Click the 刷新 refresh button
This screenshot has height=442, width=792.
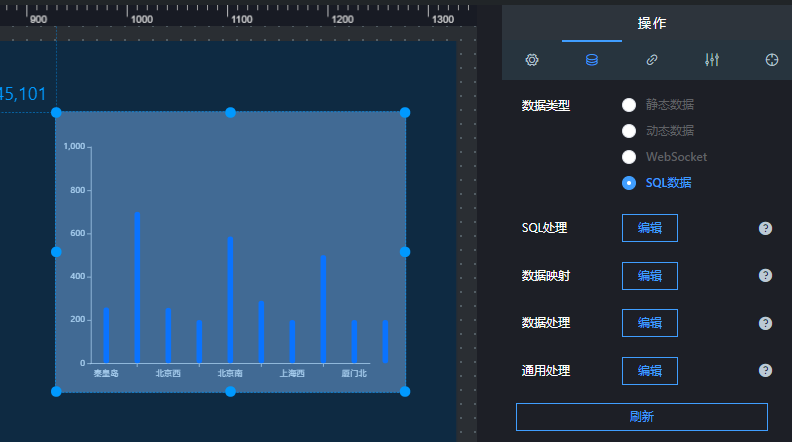[641, 417]
